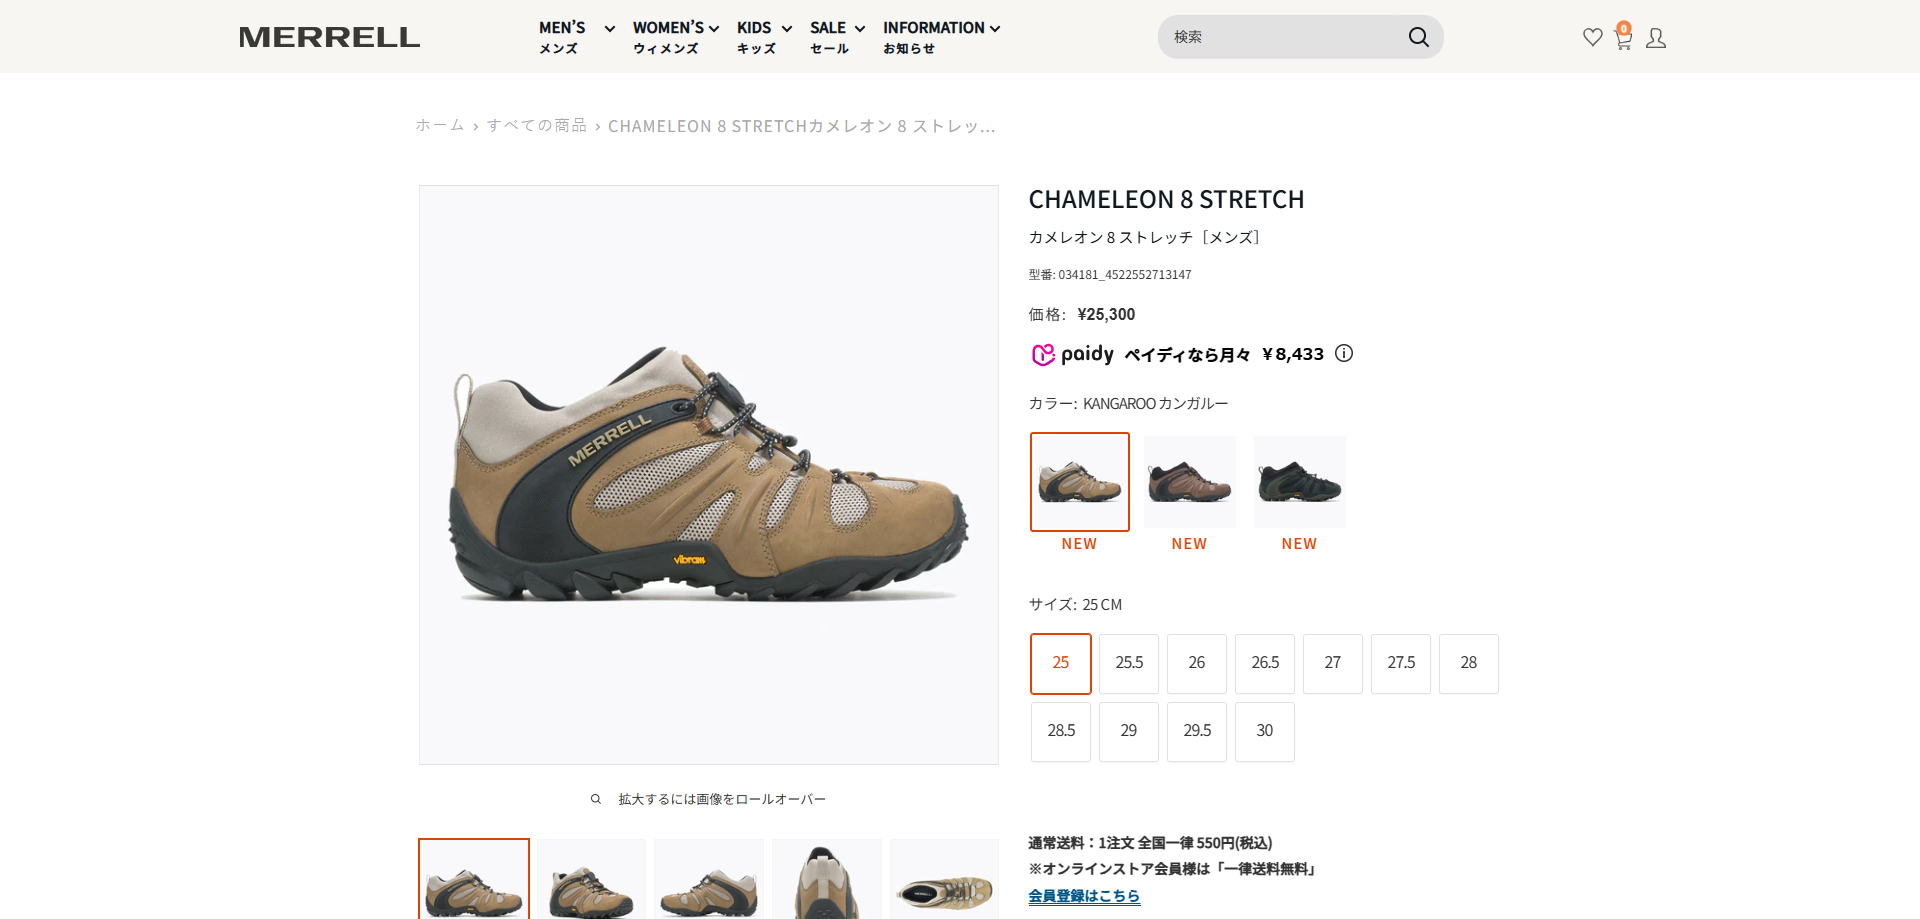Click the zoom magnifier under product image
Viewport: 1920px width, 919px height.
pos(596,799)
